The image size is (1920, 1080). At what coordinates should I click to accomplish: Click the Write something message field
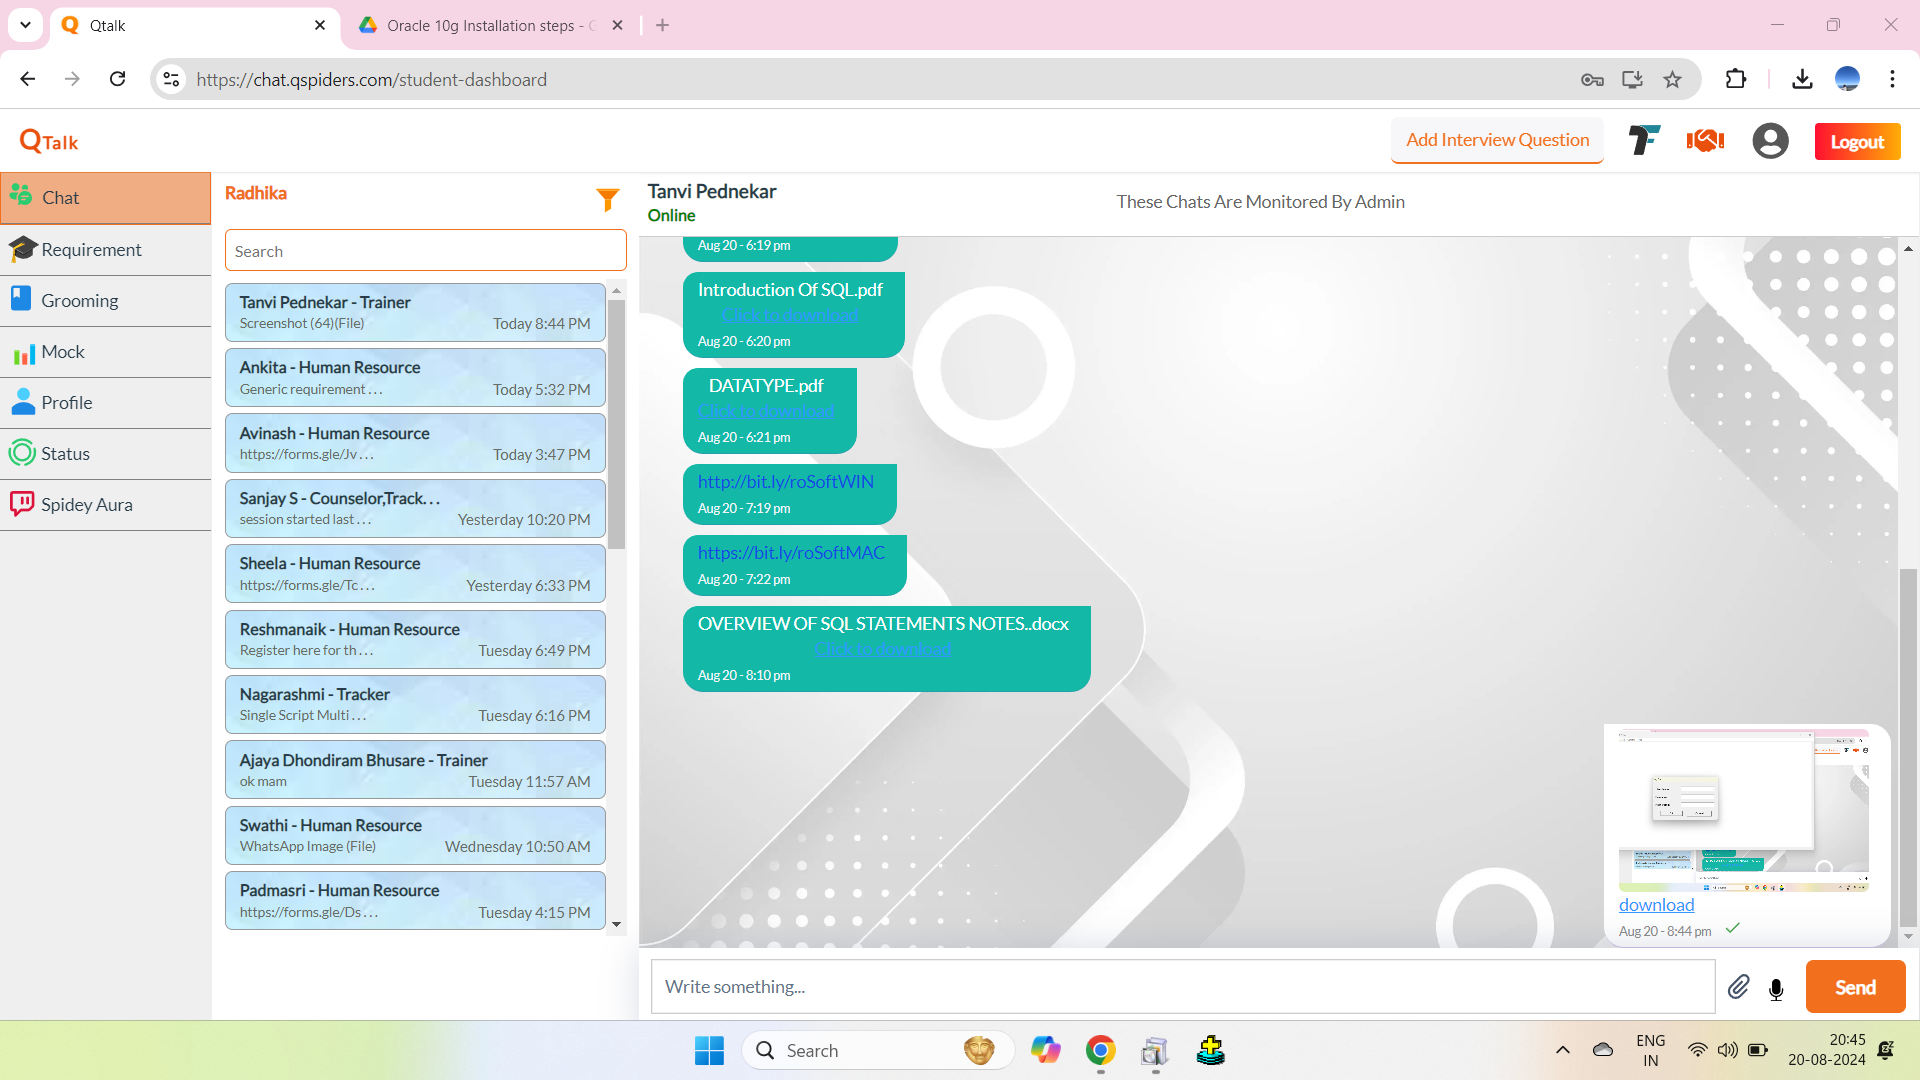click(x=1182, y=987)
